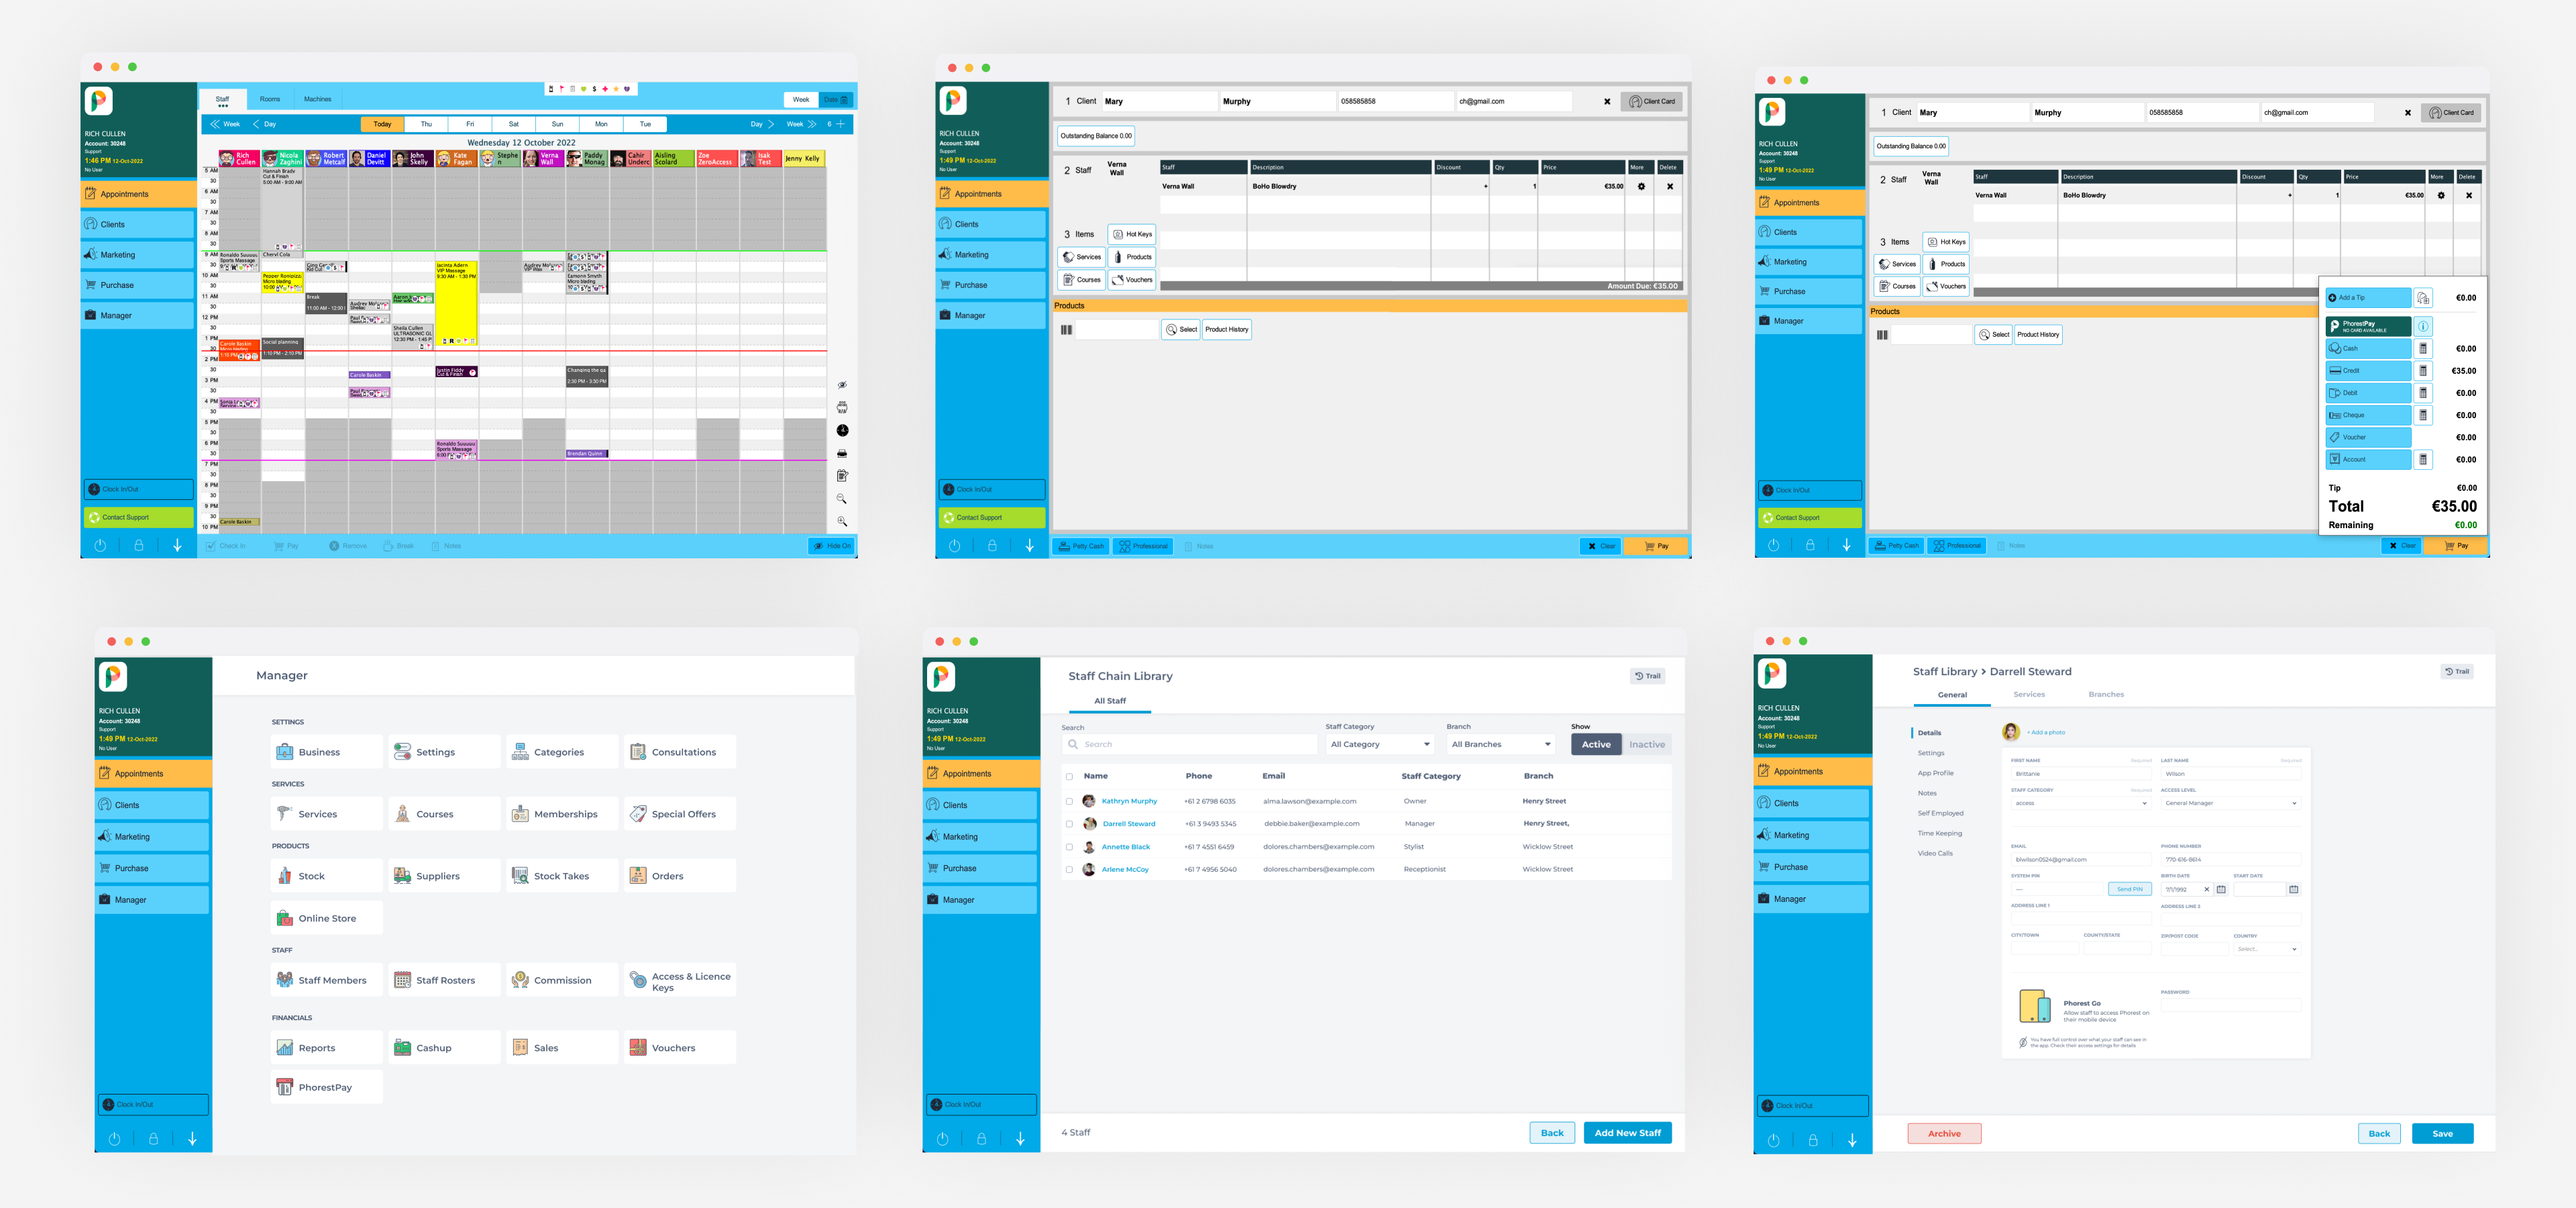2576x1208 pixels.
Task: Show Inactive staff in the Staff Chain Library
Action: click(x=1647, y=744)
